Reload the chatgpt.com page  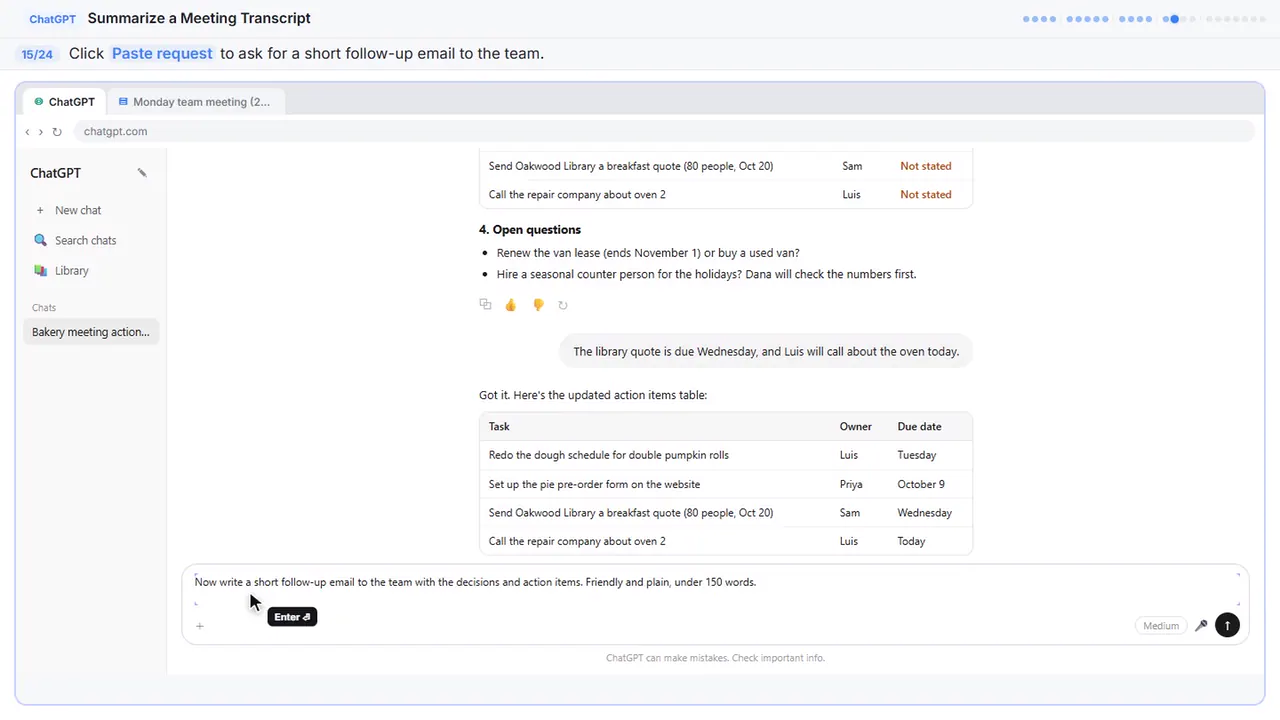point(57,131)
